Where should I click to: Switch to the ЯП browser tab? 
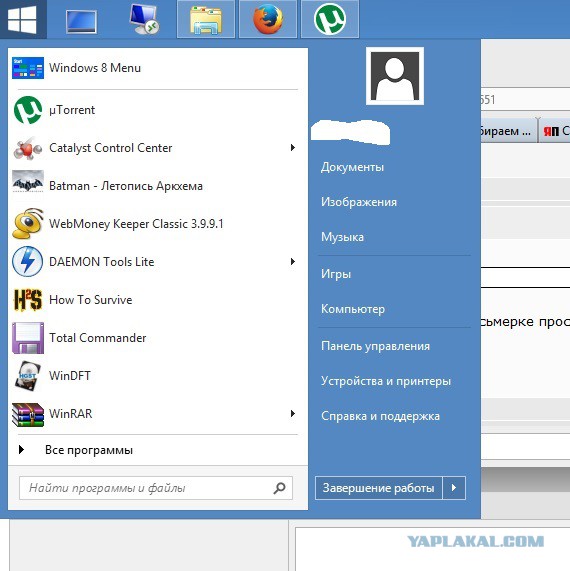[x=554, y=130]
